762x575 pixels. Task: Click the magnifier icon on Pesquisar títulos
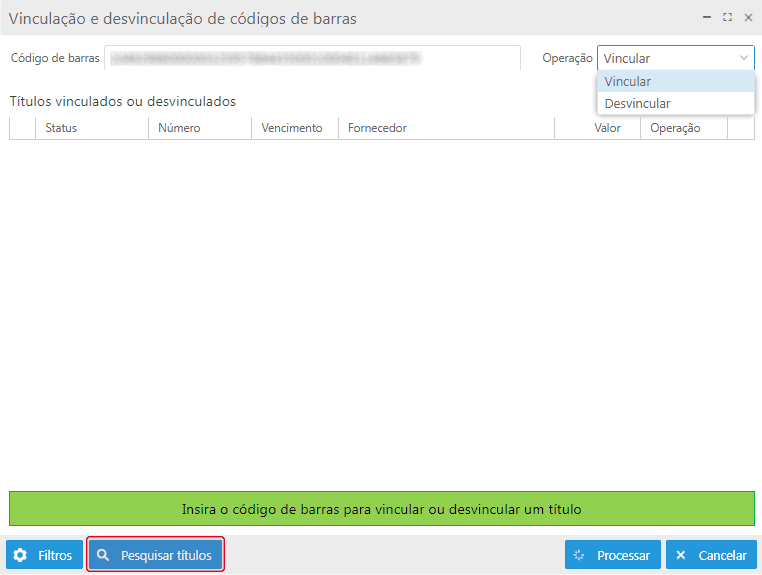103,555
